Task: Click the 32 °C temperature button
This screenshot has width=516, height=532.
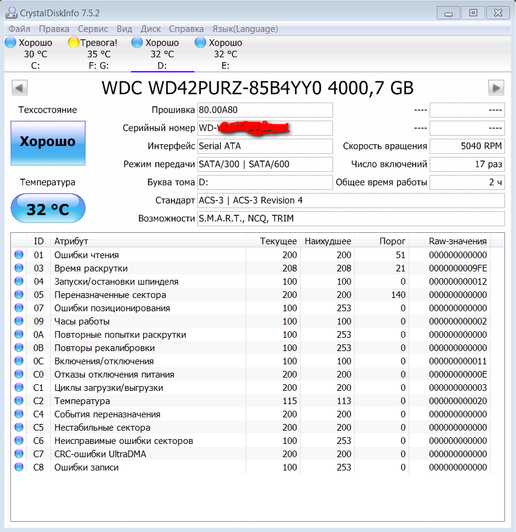Action: 48,208
